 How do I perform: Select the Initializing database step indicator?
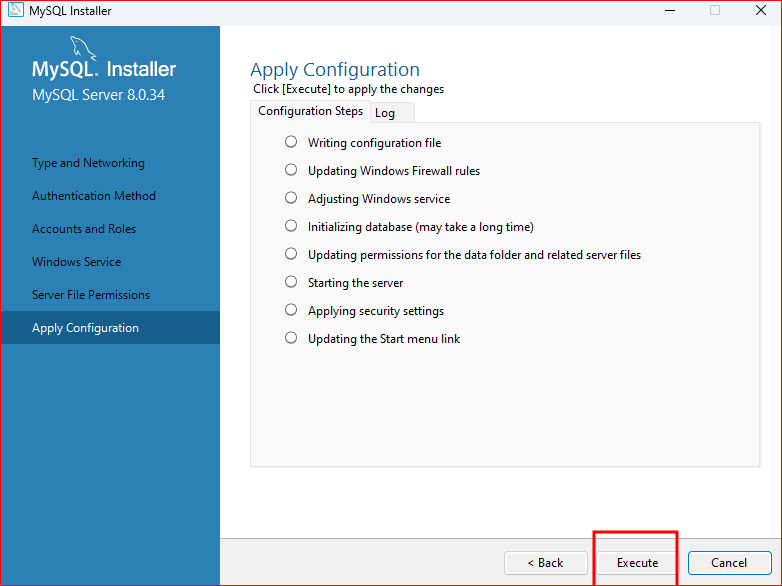pos(291,225)
